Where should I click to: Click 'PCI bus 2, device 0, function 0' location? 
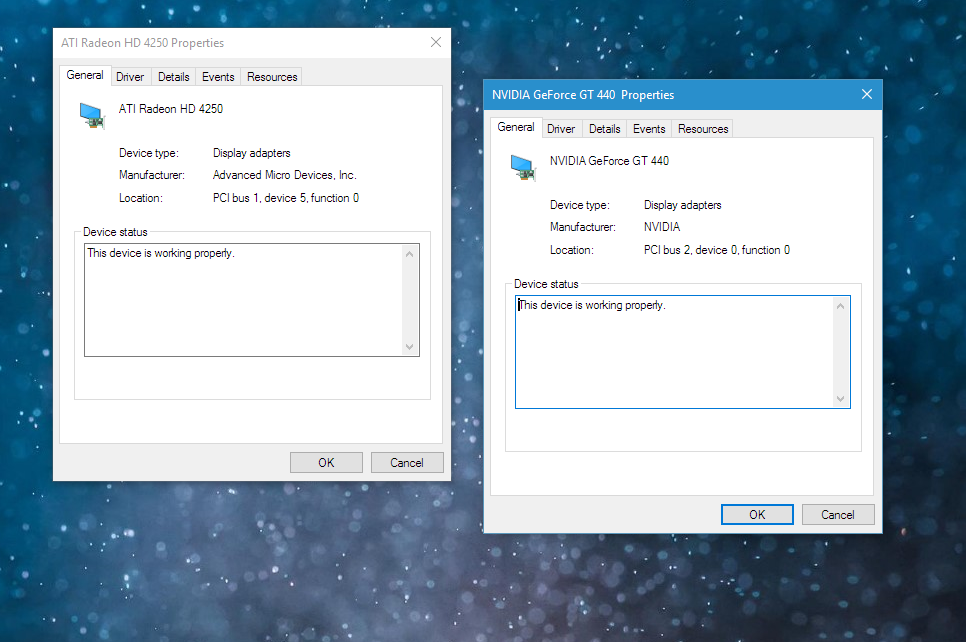click(717, 250)
